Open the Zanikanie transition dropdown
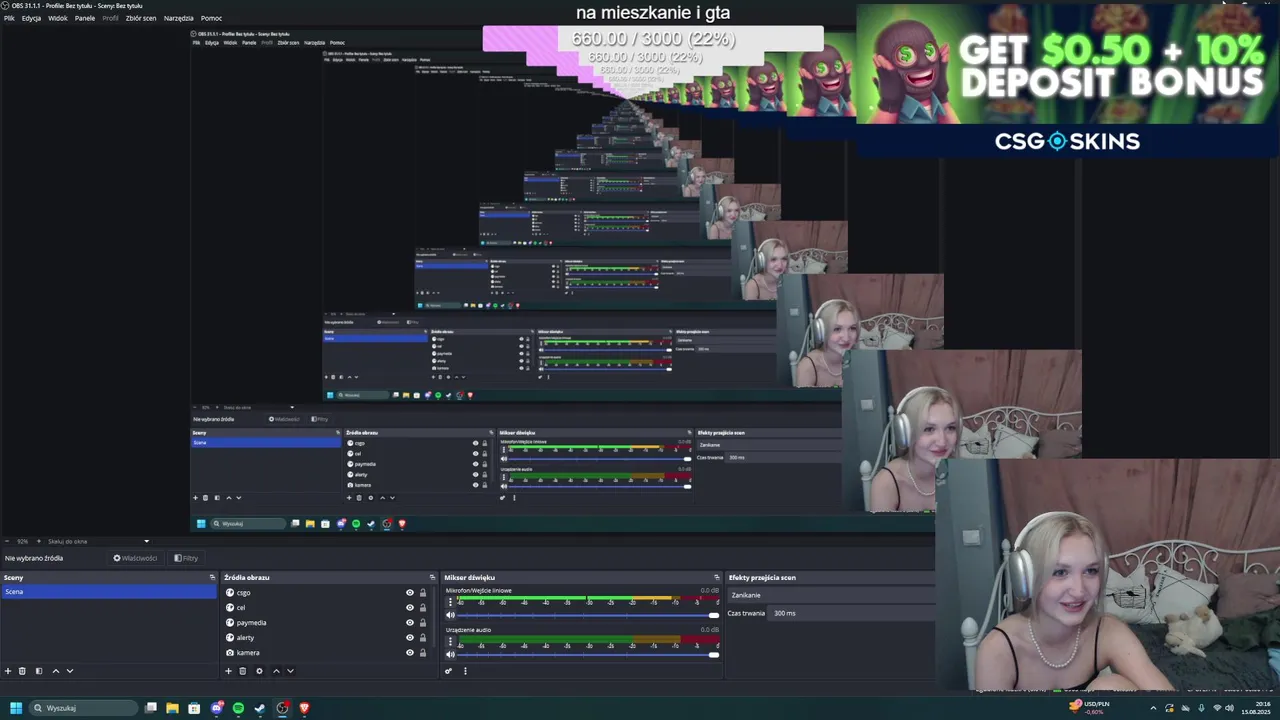The height and width of the screenshot is (720, 1280). coord(830,595)
